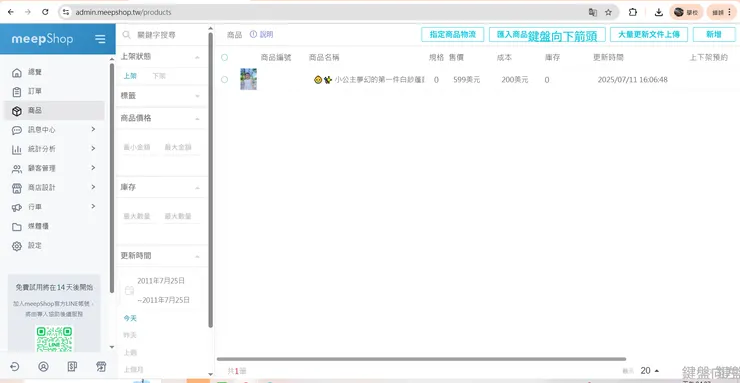Image resolution: width=740 pixels, height=383 pixels.
Task: Go to the 總覽 menu item
Action: pyautogui.click(x=54, y=72)
